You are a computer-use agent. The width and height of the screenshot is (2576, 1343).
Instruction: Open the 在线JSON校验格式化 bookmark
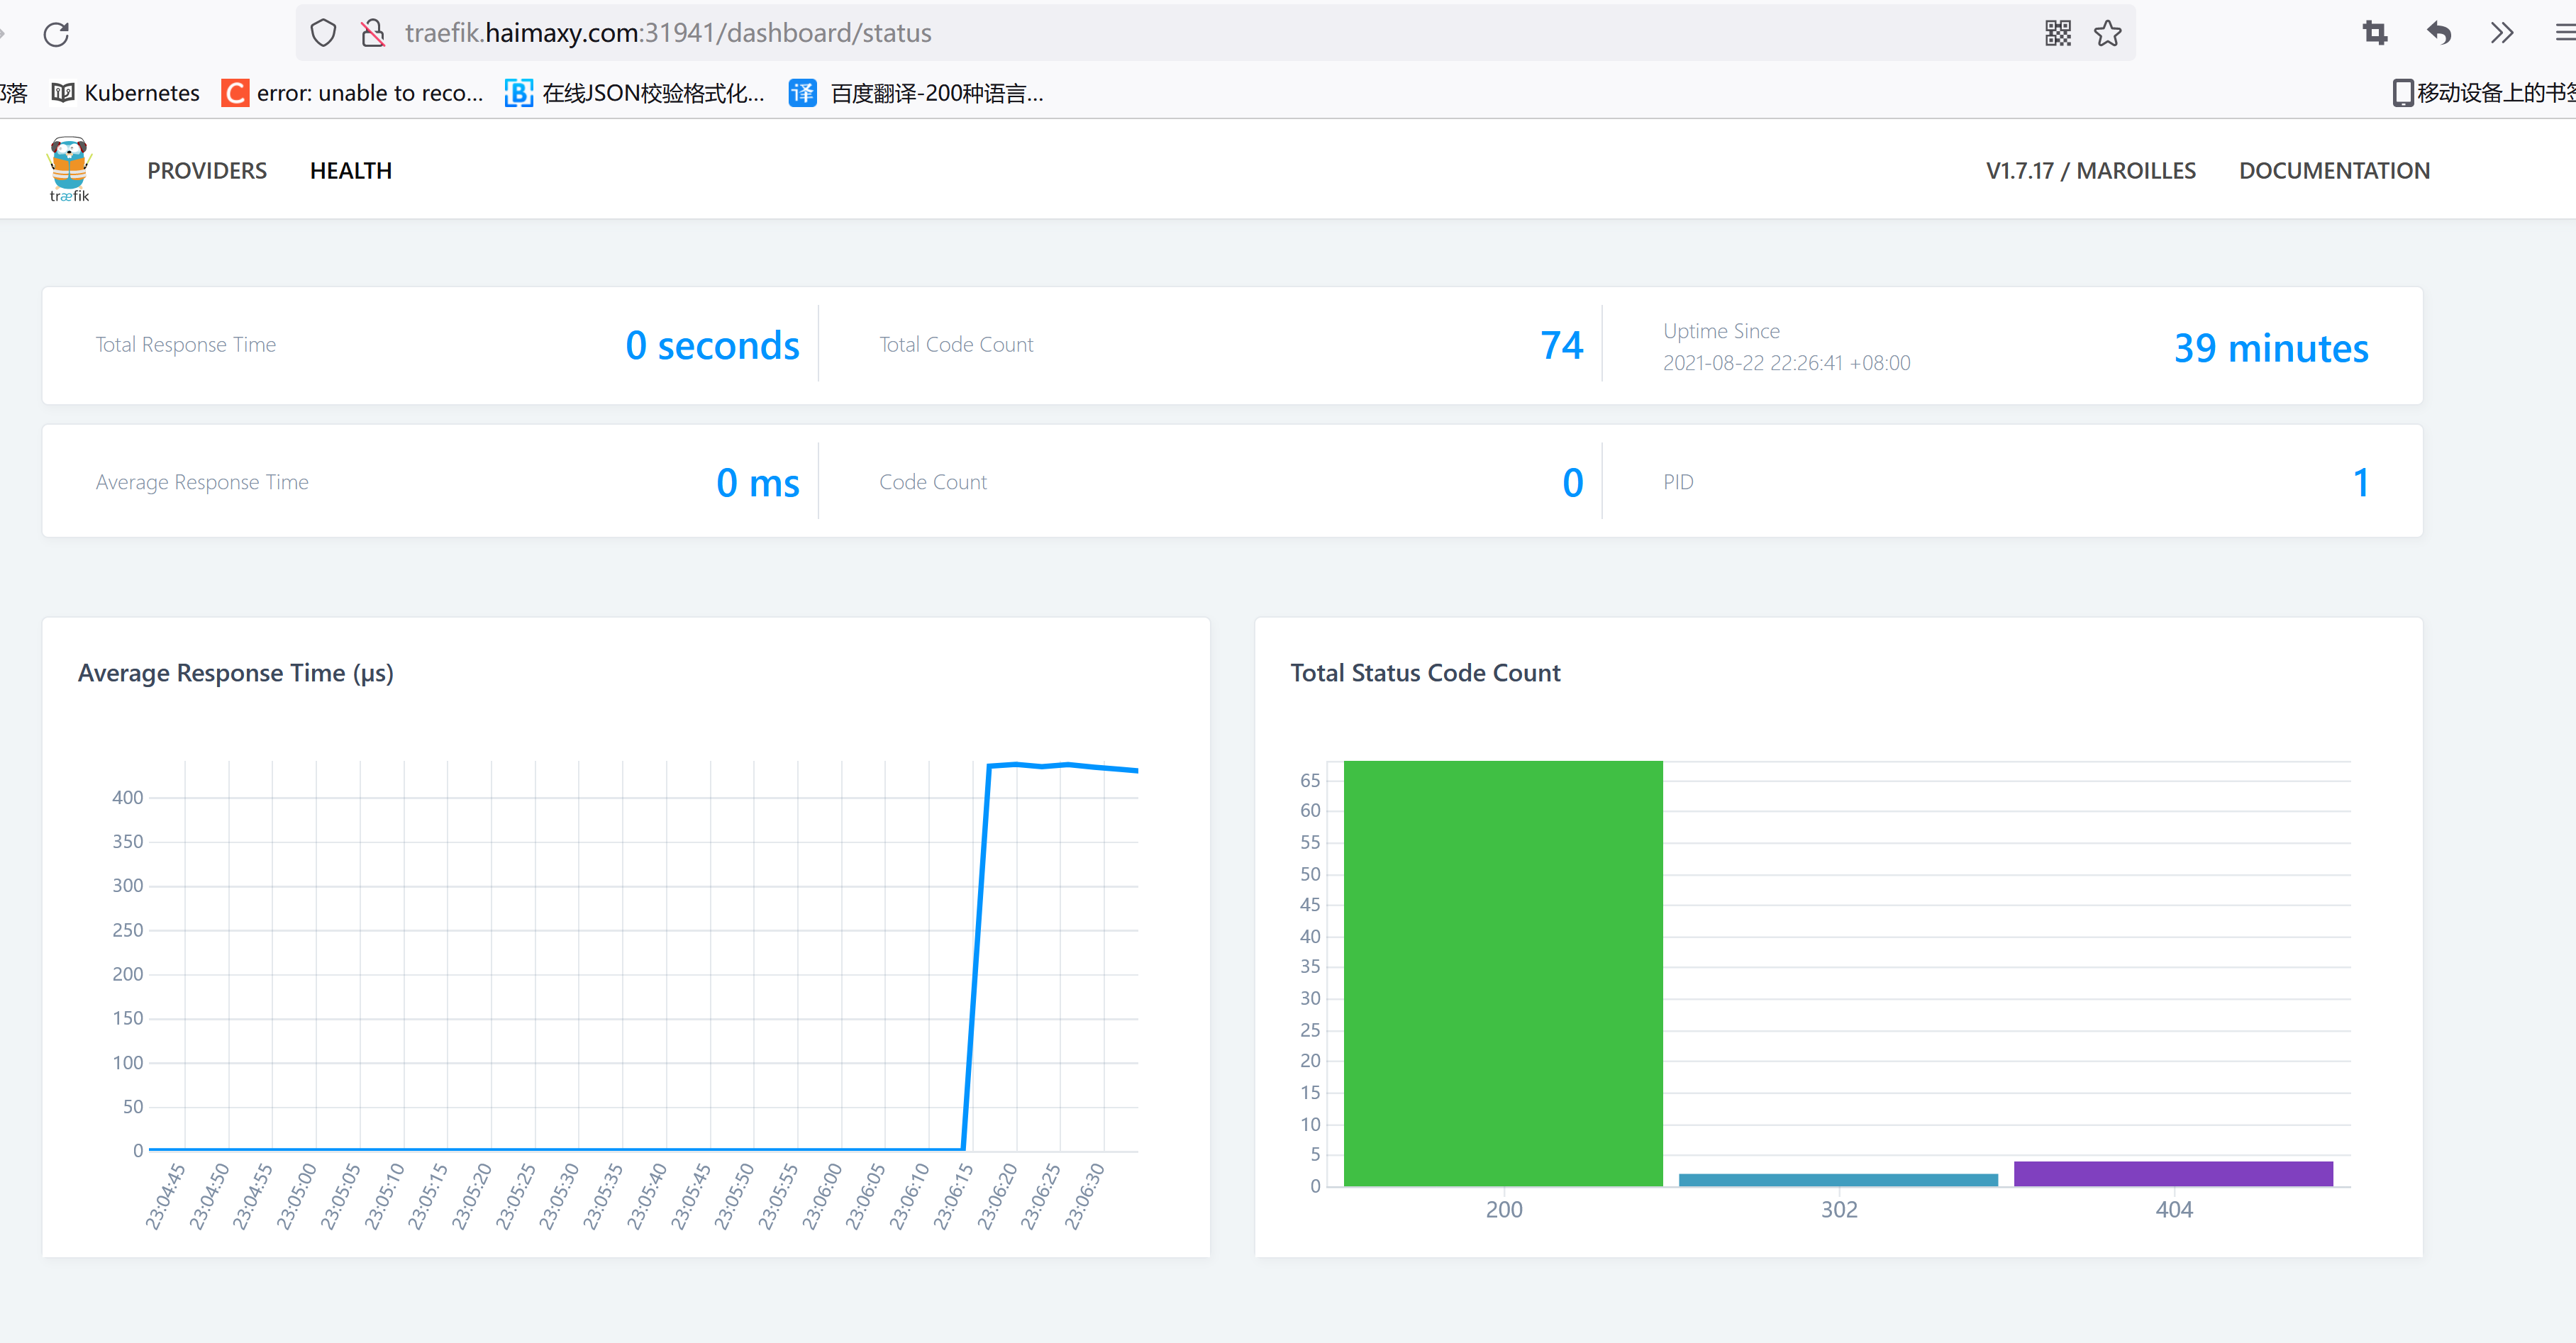pos(635,93)
